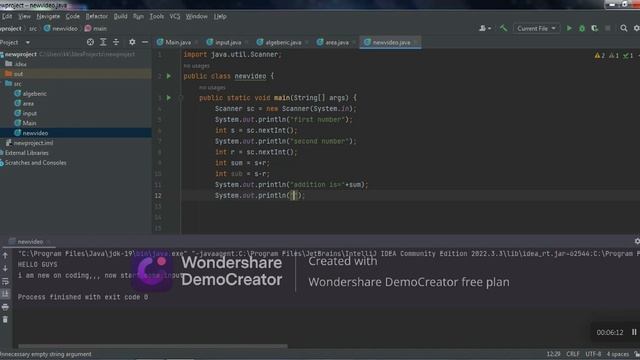Open the View menu

tap(24, 16)
